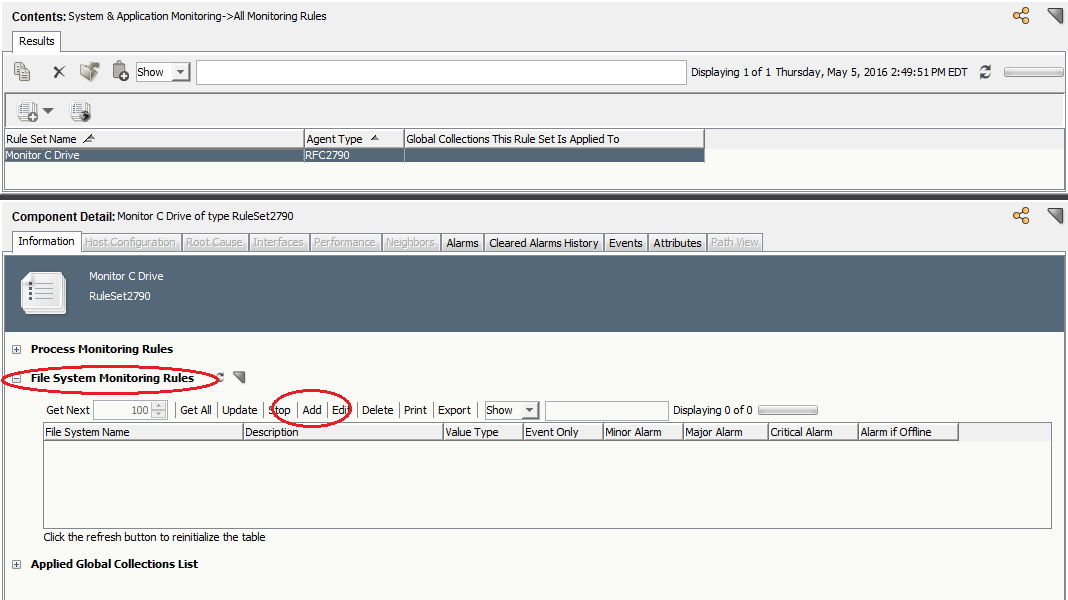Image resolution: width=1068 pixels, height=600 pixels.
Task: Open the Show dropdown in Results toolbar
Action: click(180, 72)
